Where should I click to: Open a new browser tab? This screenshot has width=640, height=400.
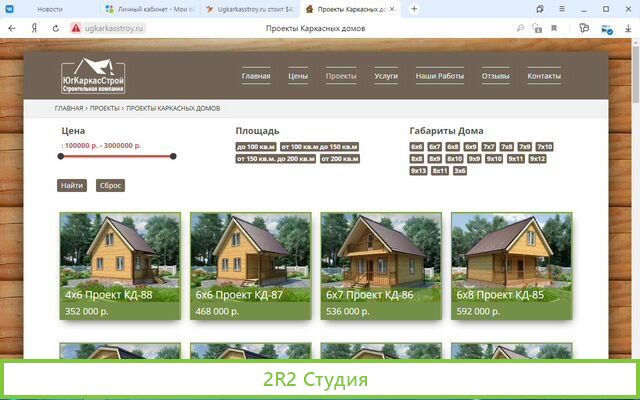[x=414, y=8]
